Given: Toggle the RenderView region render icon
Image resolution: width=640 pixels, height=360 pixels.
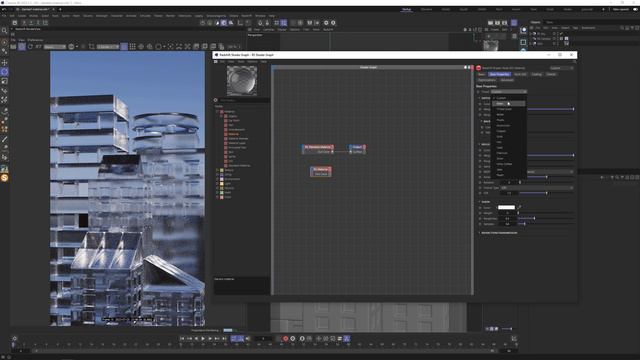Looking at the screenshot, I should [92, 47].
